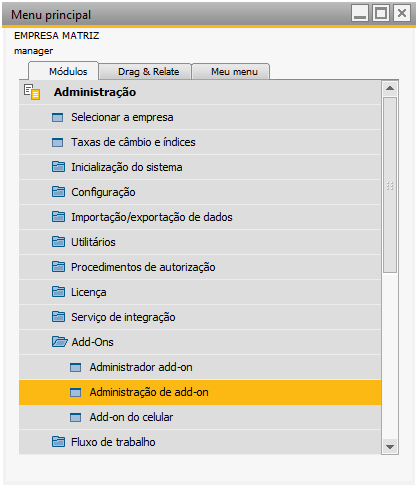The height and width of the screenshot is (487, 418).
Task: Click the folder icon next to Utilitários
Action: pos(58,242)
